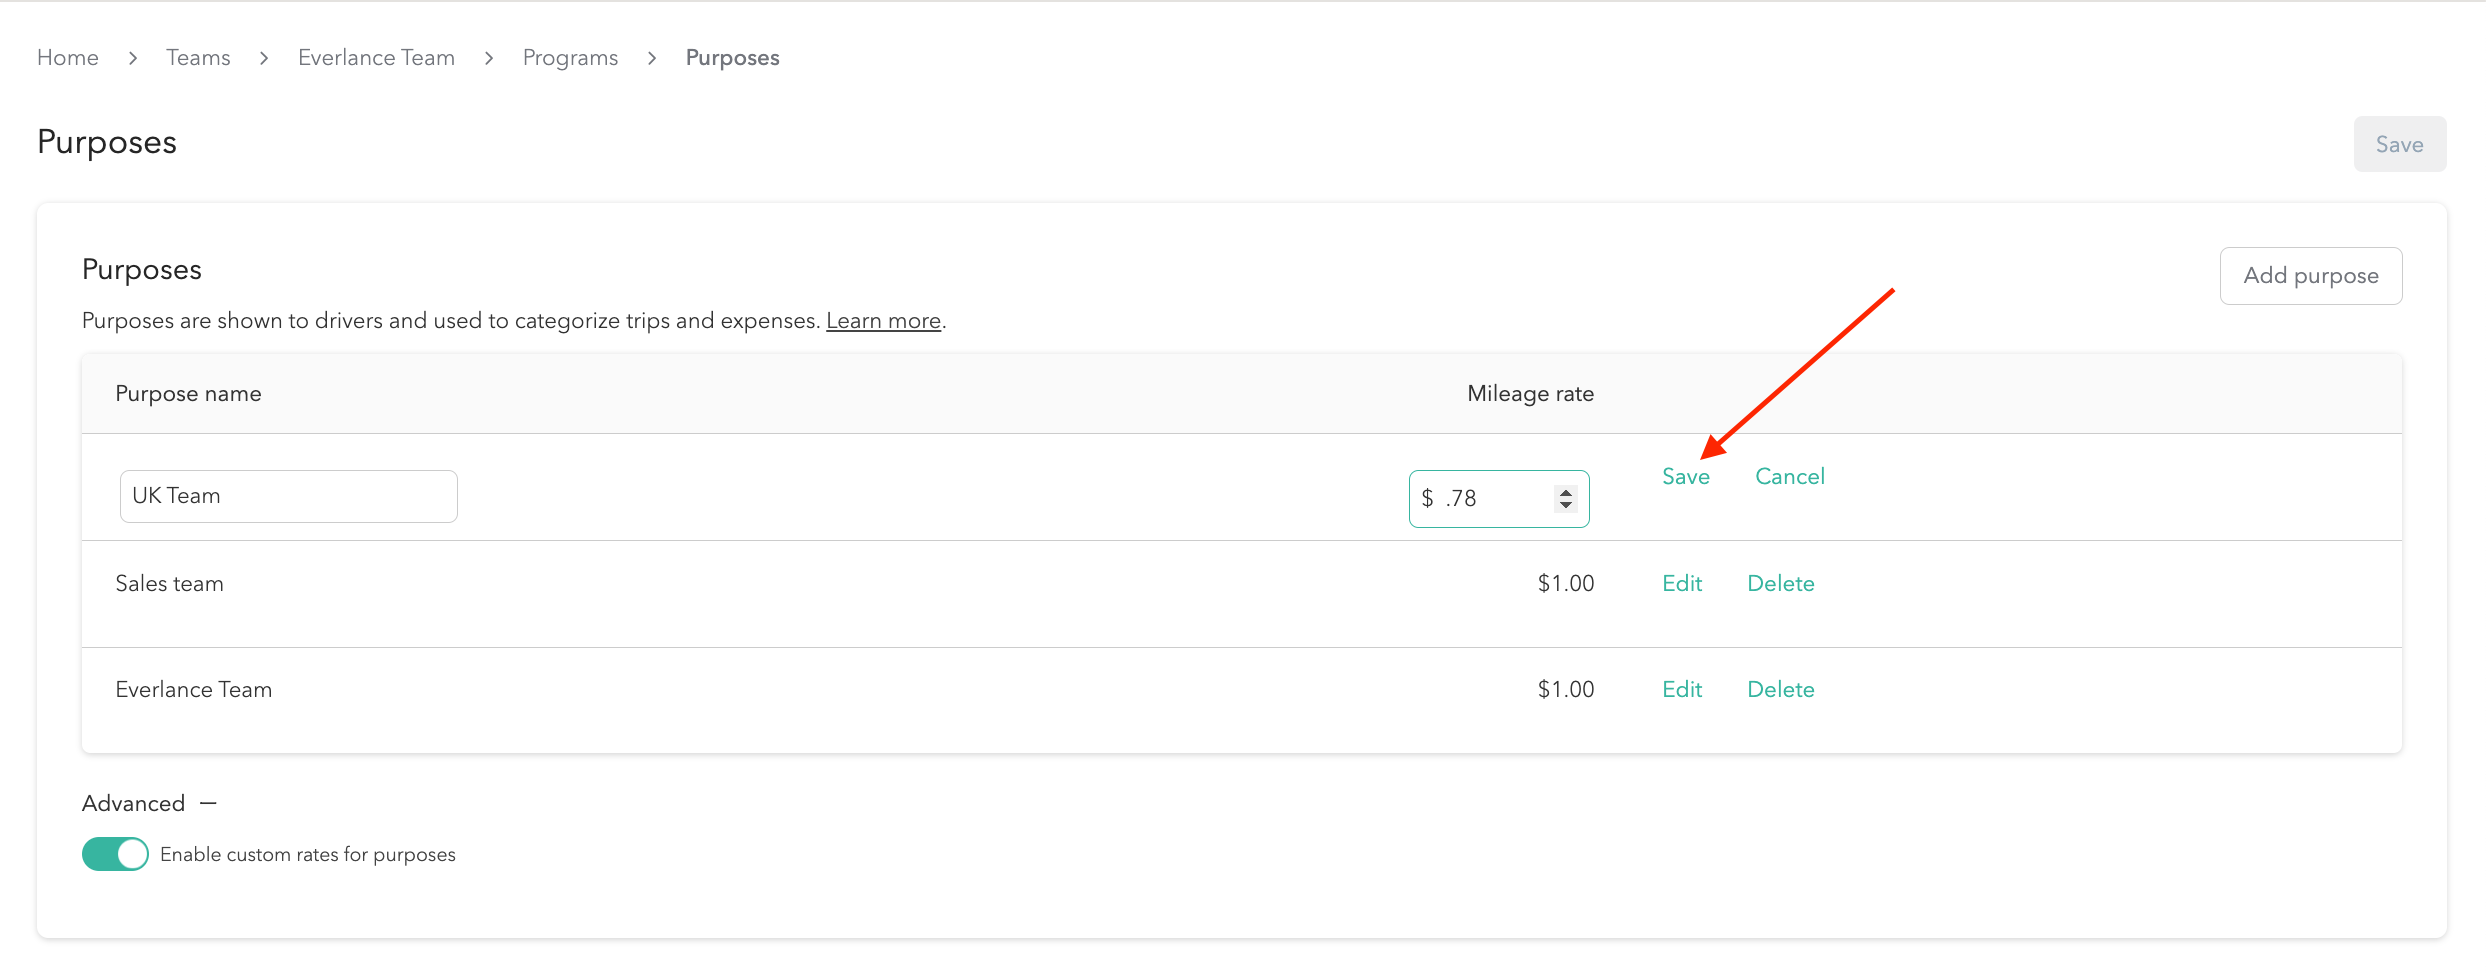
Task: Delete the Everlance Team purpose
Action: [1780, 690]
